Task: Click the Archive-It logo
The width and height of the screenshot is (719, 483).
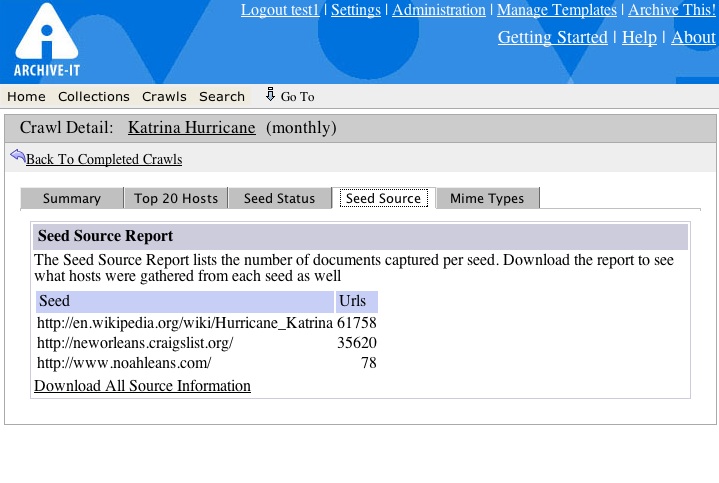Action: [43, 40]
